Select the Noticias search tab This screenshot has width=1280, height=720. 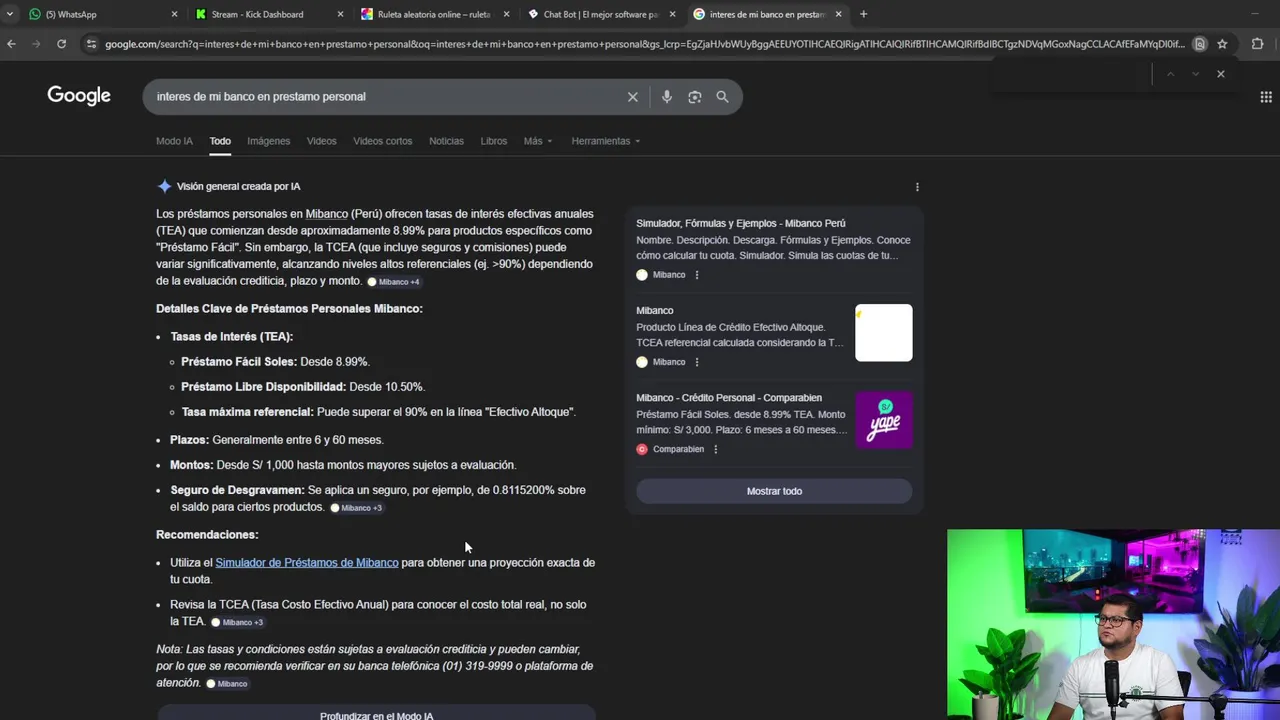click(x=446, y=141)
